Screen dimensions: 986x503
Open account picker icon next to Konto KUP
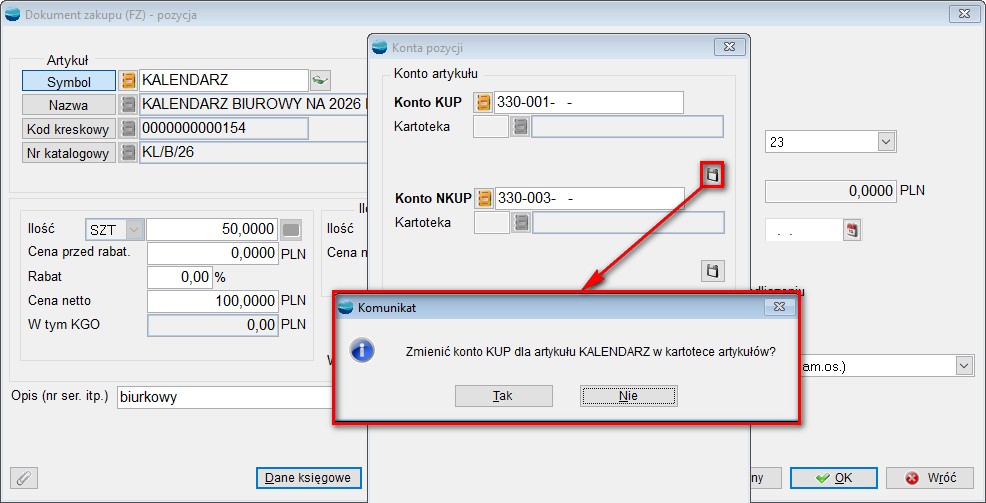tap(484, 103)
